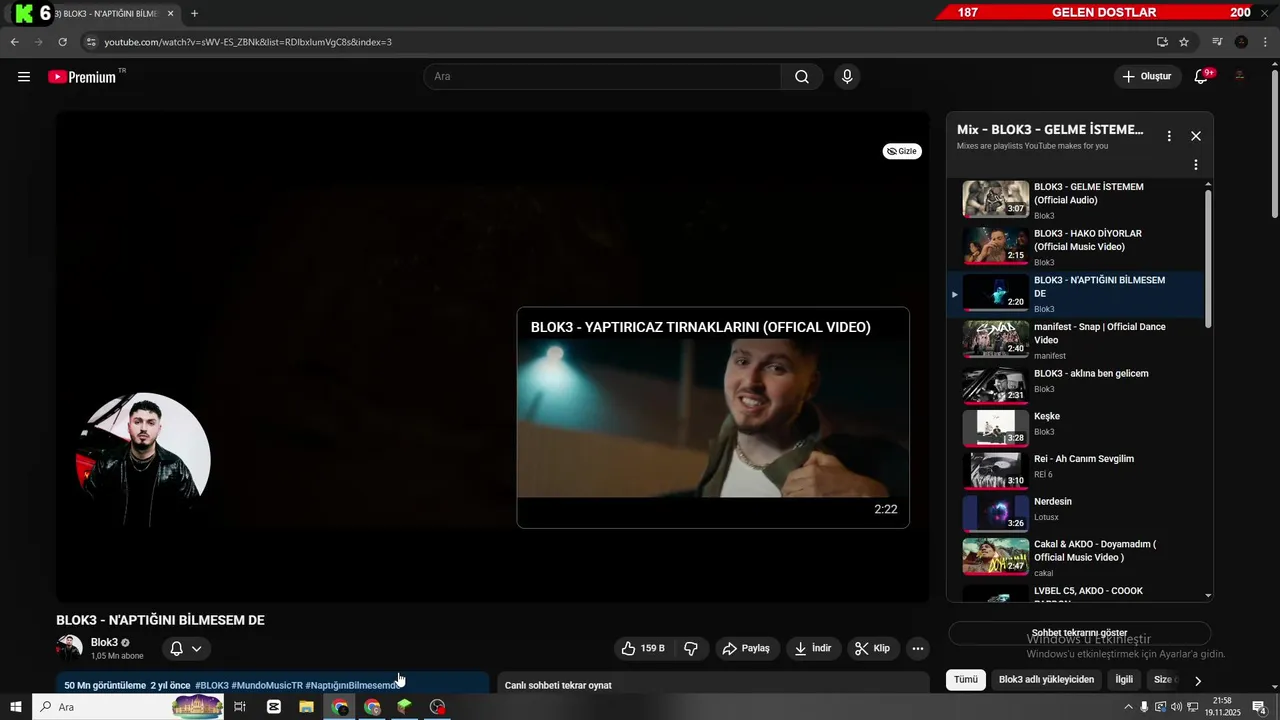Open the YouTube guide hamburger menu

click(24, 77)
